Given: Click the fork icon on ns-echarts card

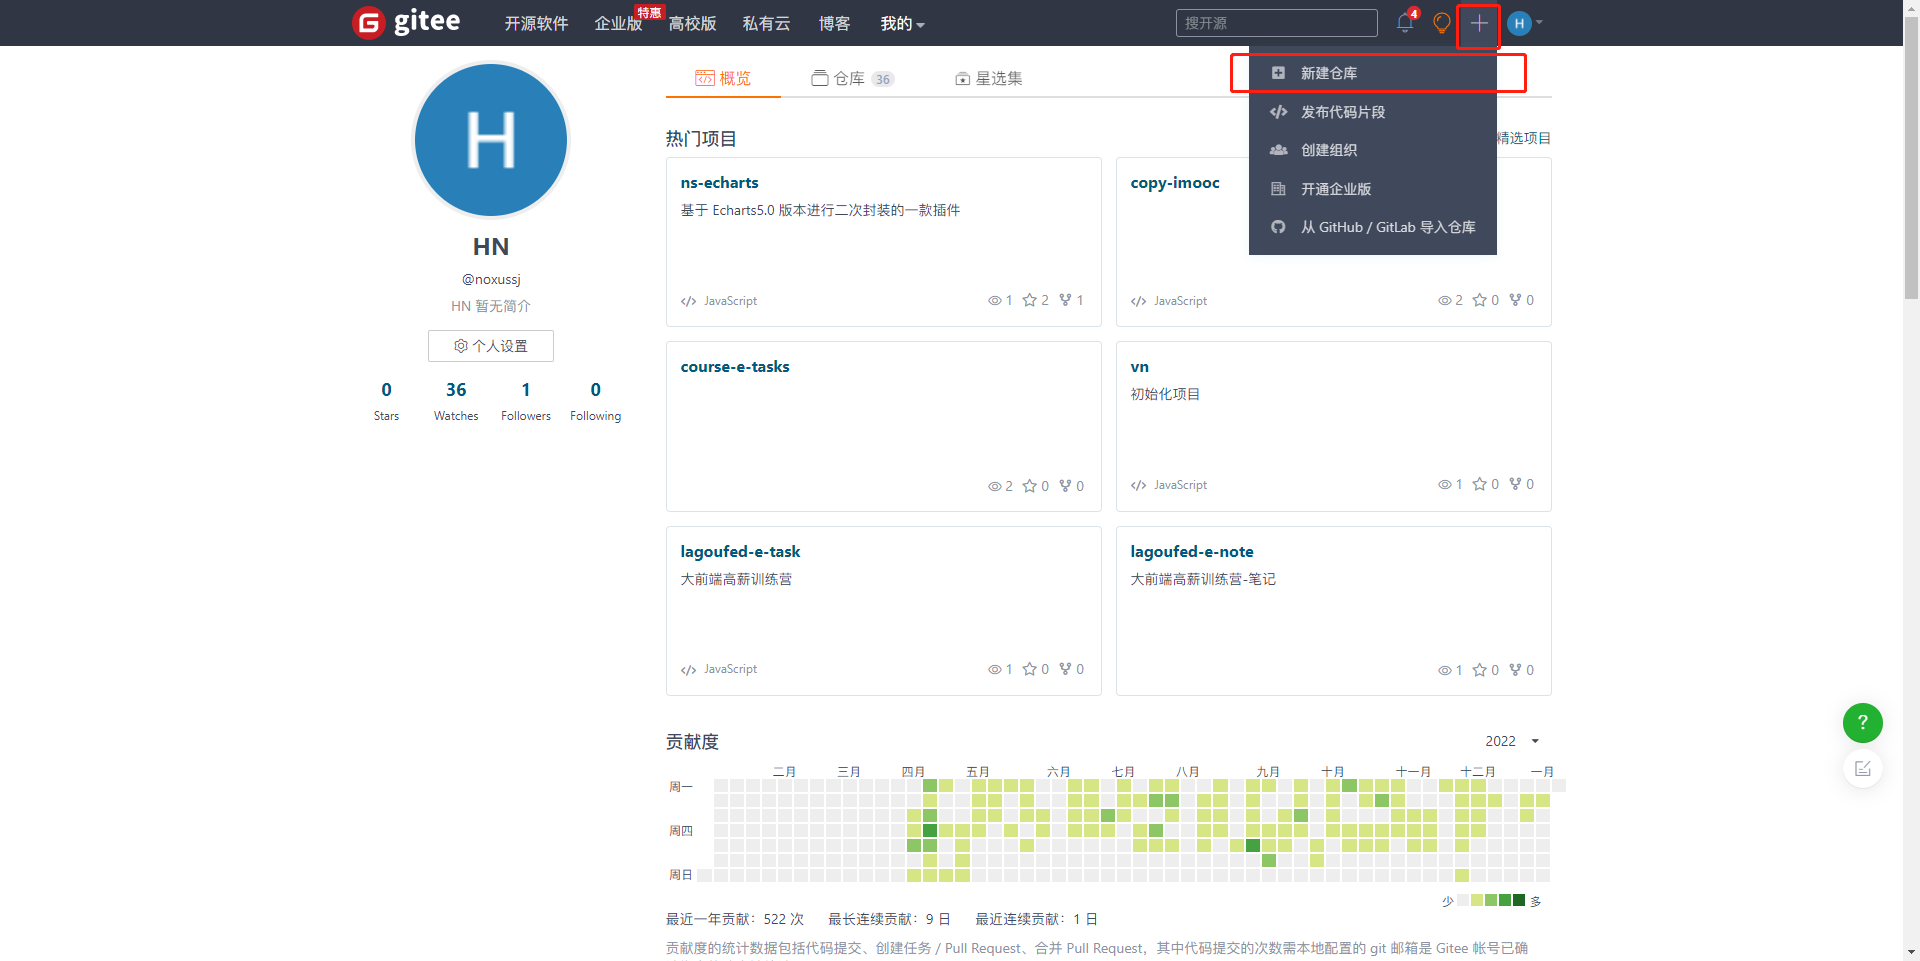Looking at the screenshot, I should [x=1065, y=300].
